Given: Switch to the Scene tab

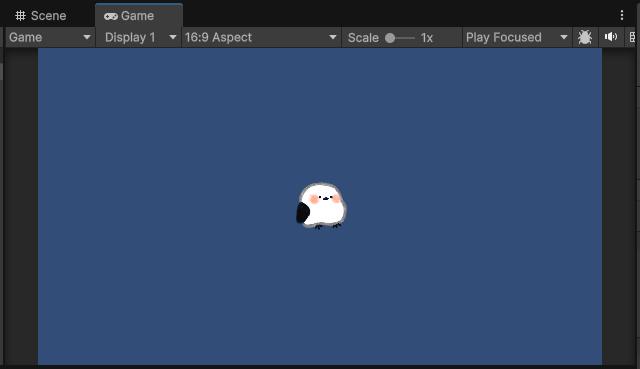Looking at the screenshot, I should [x=40, y=16].
